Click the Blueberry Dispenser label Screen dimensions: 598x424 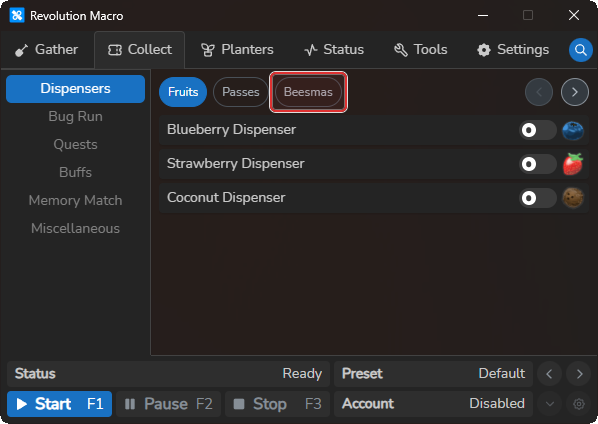pyautogui.click(x=231, y=130)
